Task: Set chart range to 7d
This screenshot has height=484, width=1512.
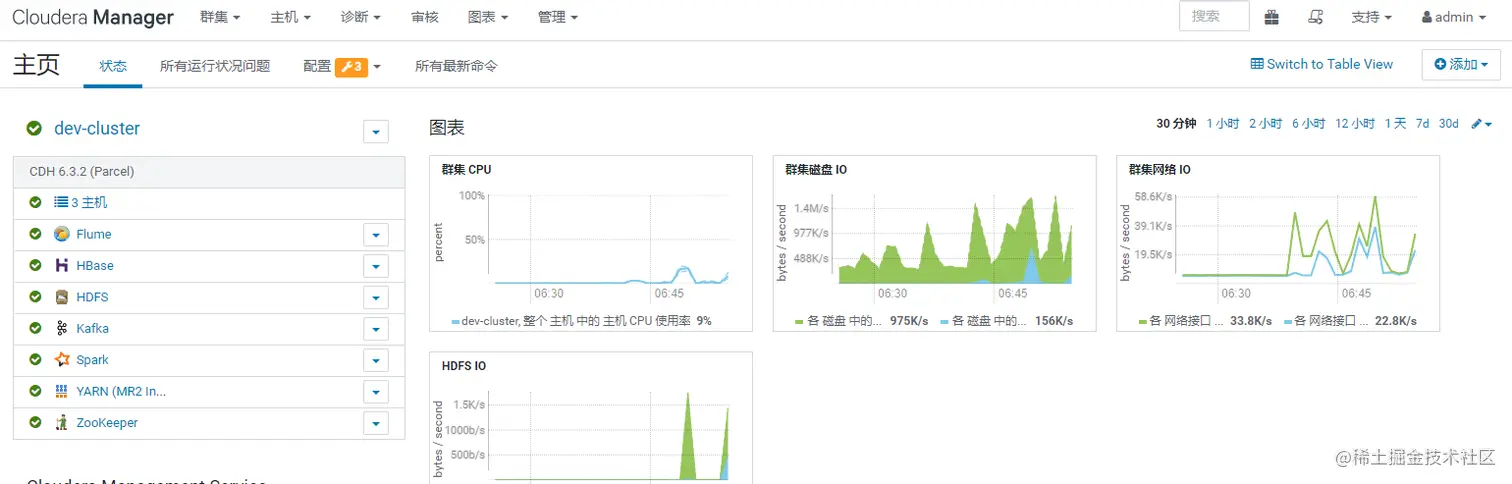Action: coord(1422,124)
